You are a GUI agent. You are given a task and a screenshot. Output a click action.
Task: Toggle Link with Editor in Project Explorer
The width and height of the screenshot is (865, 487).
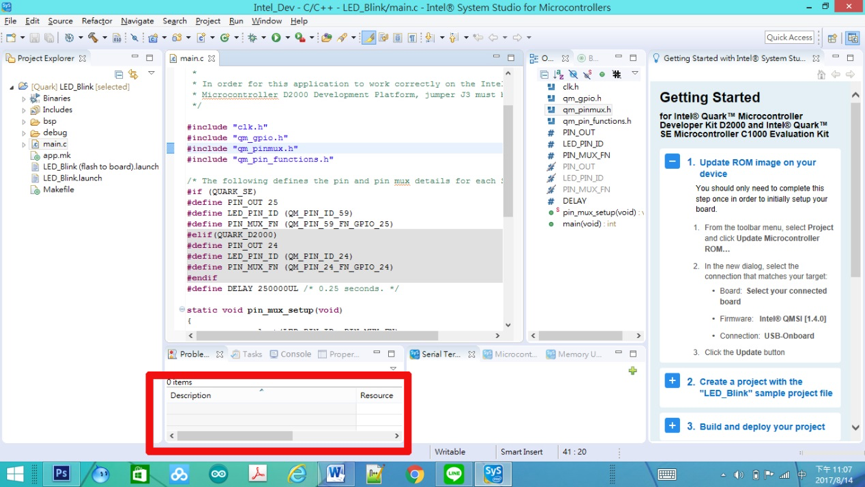[x=133, y=73]
